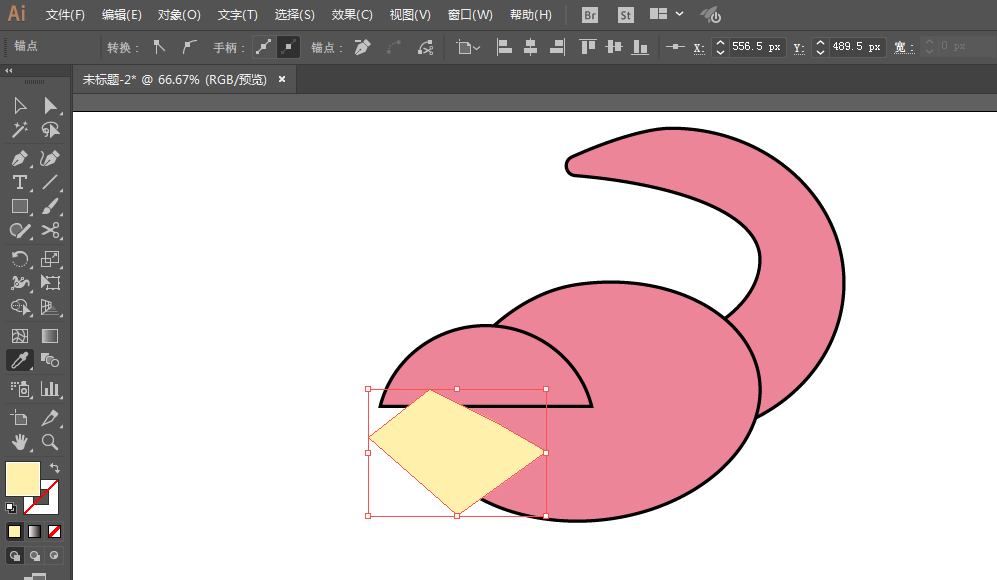Viewport: 997px width, 580px height.
Task: Open the 窗口(W) menu
Action: [470, 15]
